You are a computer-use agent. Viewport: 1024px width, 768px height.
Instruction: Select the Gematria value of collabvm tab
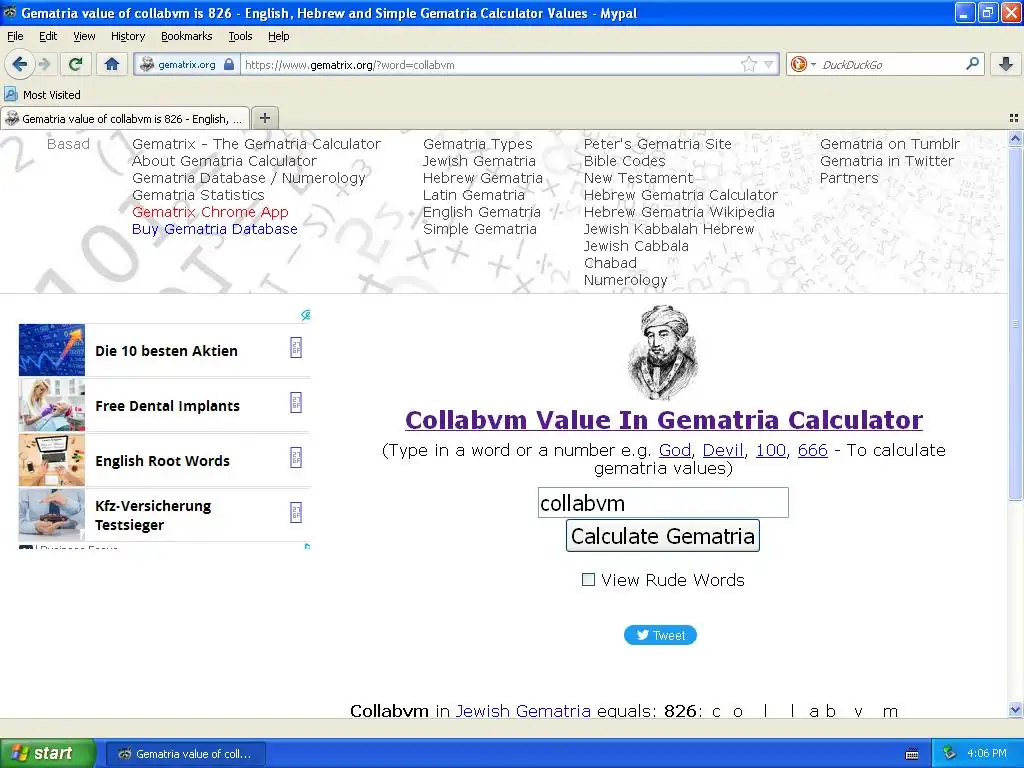125,119
